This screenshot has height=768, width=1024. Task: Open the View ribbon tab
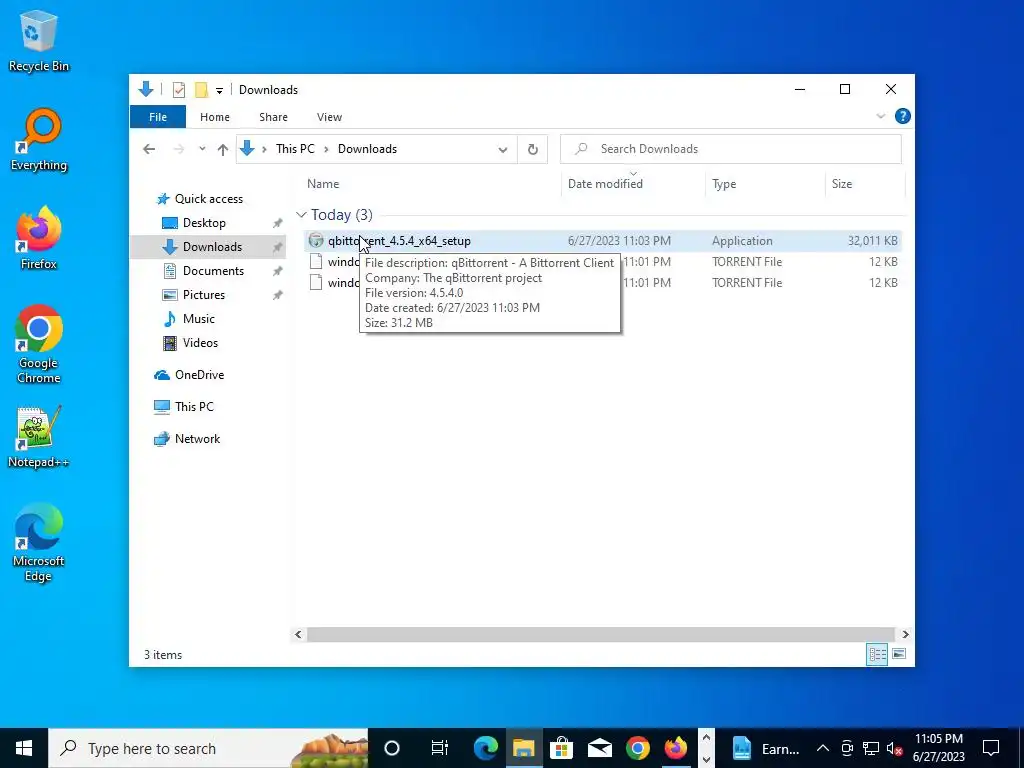point(329,117)
